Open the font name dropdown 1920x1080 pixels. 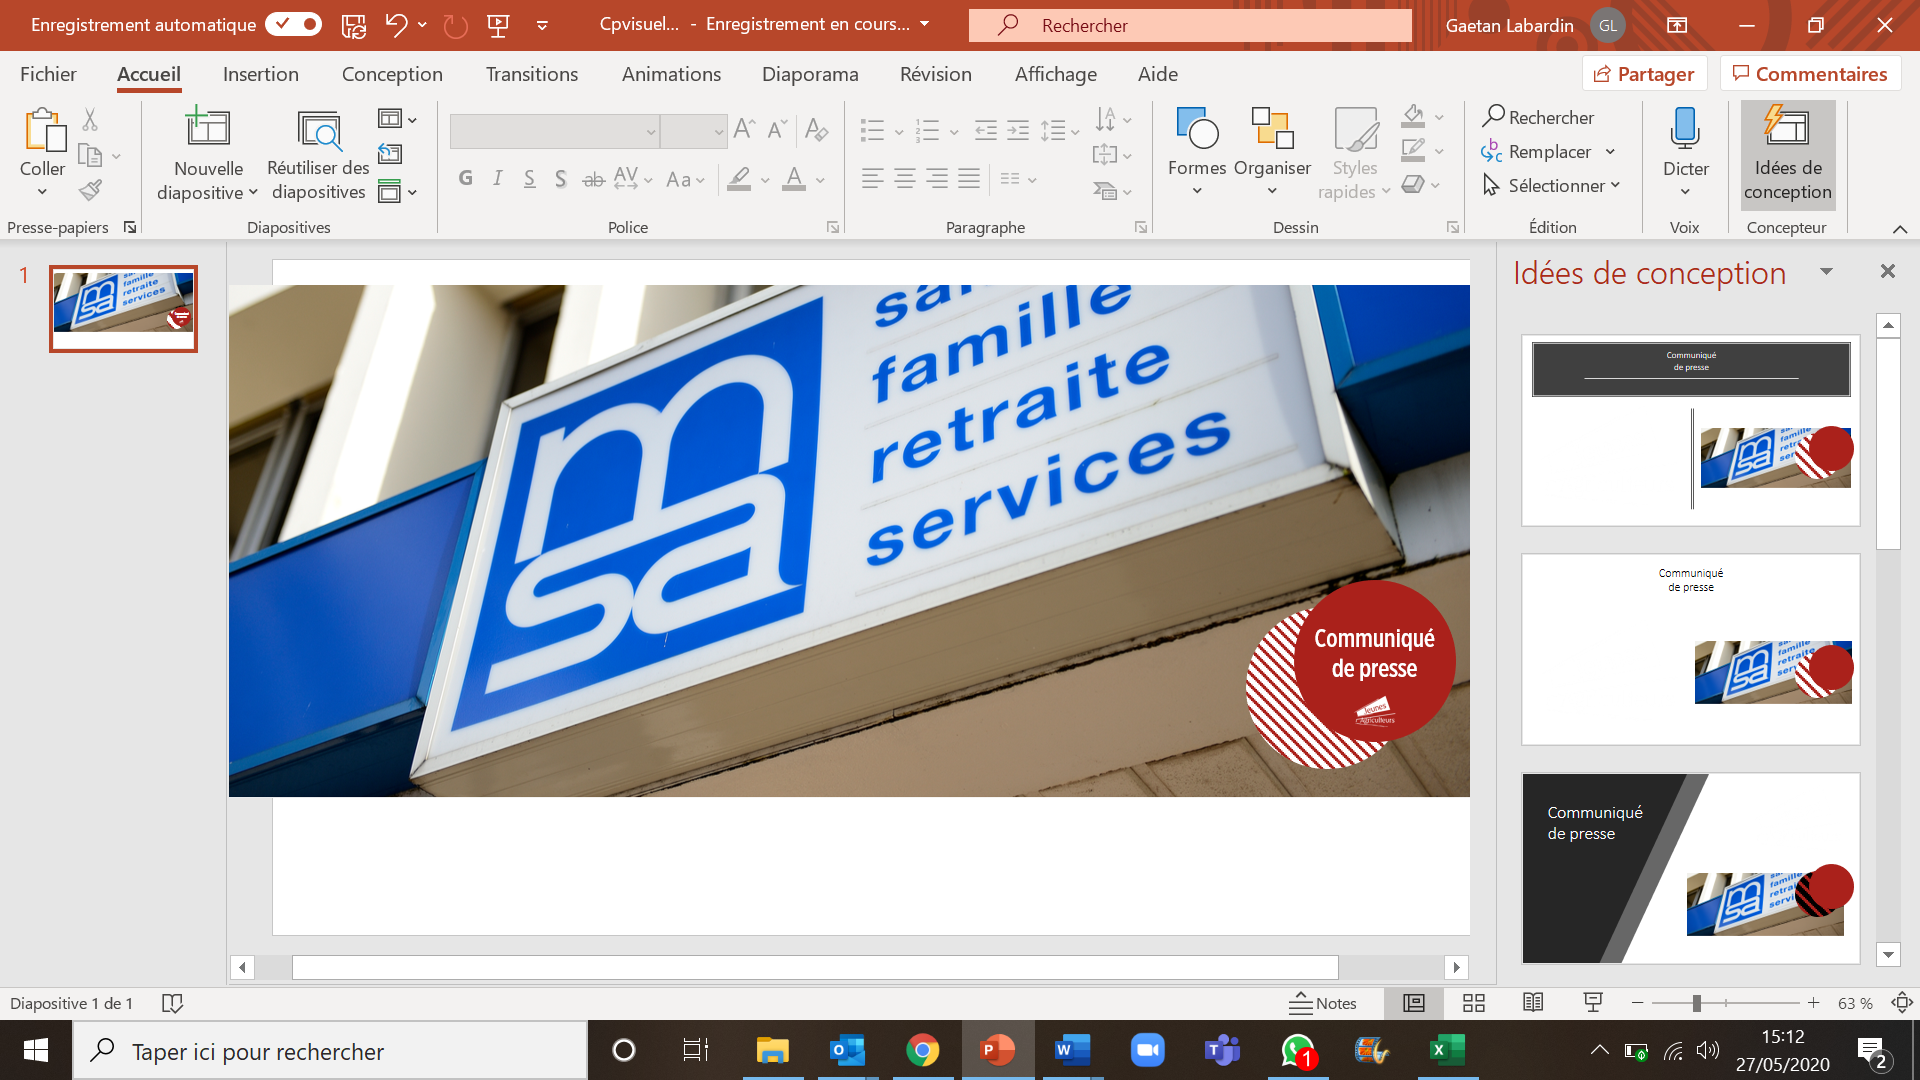pos(651,131)
